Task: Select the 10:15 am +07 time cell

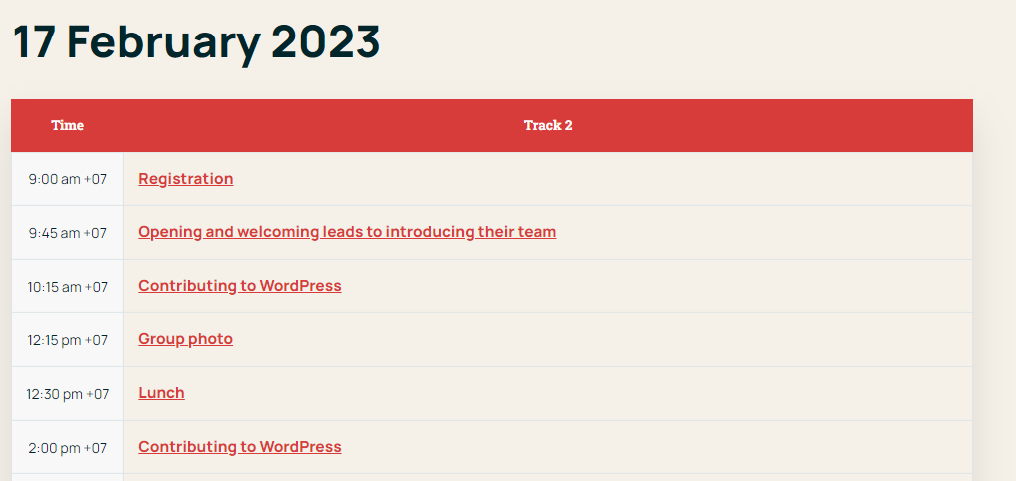Action: pos(67,287)
